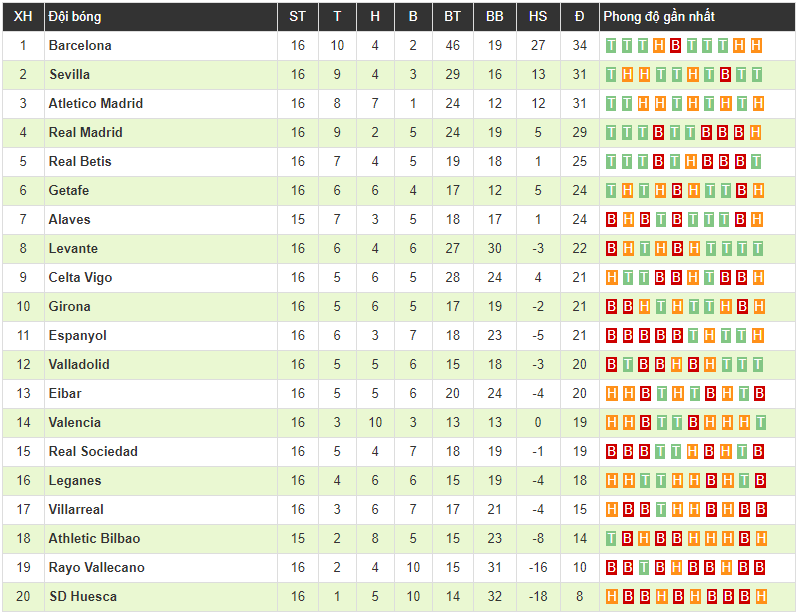Image resolution: width=797 pixels, height=614 pixels.
Task: Open the Barcelona team link
Action: 80,45
